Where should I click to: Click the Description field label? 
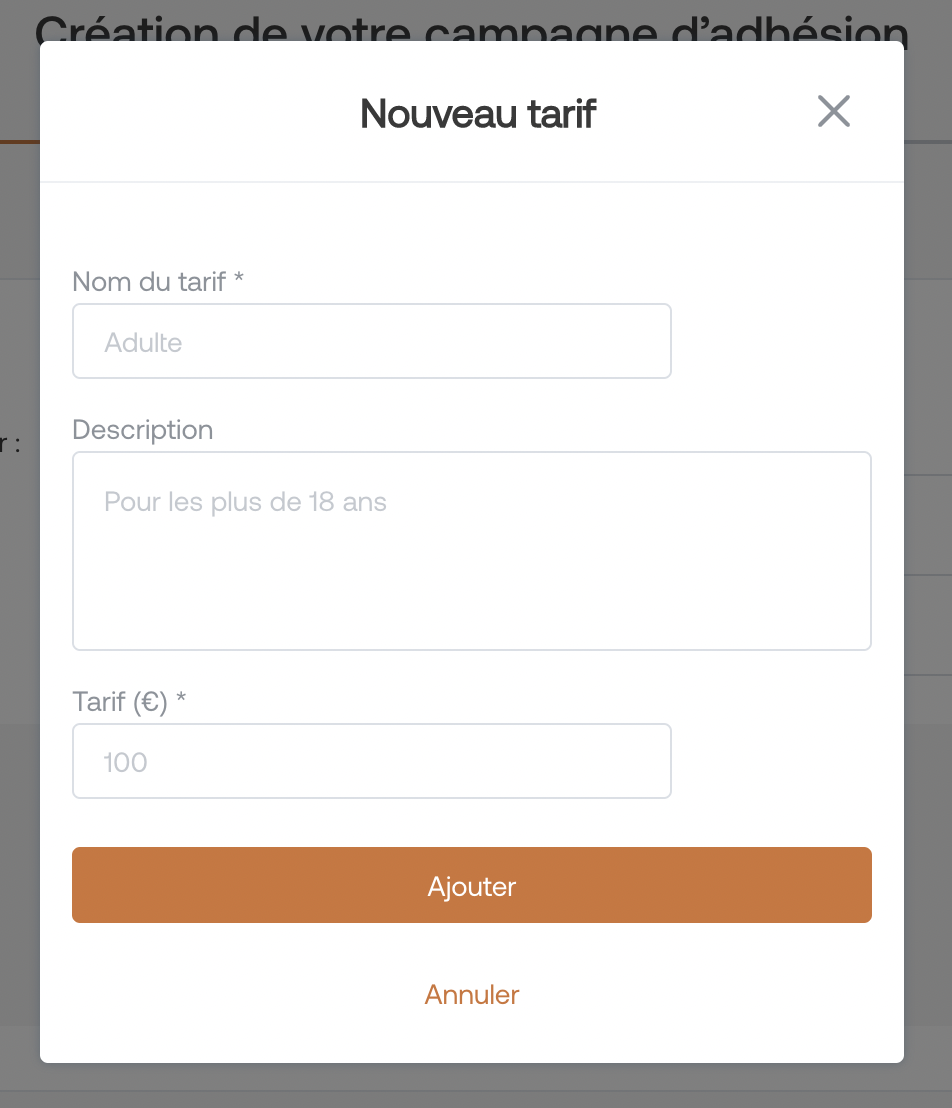coord(143,430)
